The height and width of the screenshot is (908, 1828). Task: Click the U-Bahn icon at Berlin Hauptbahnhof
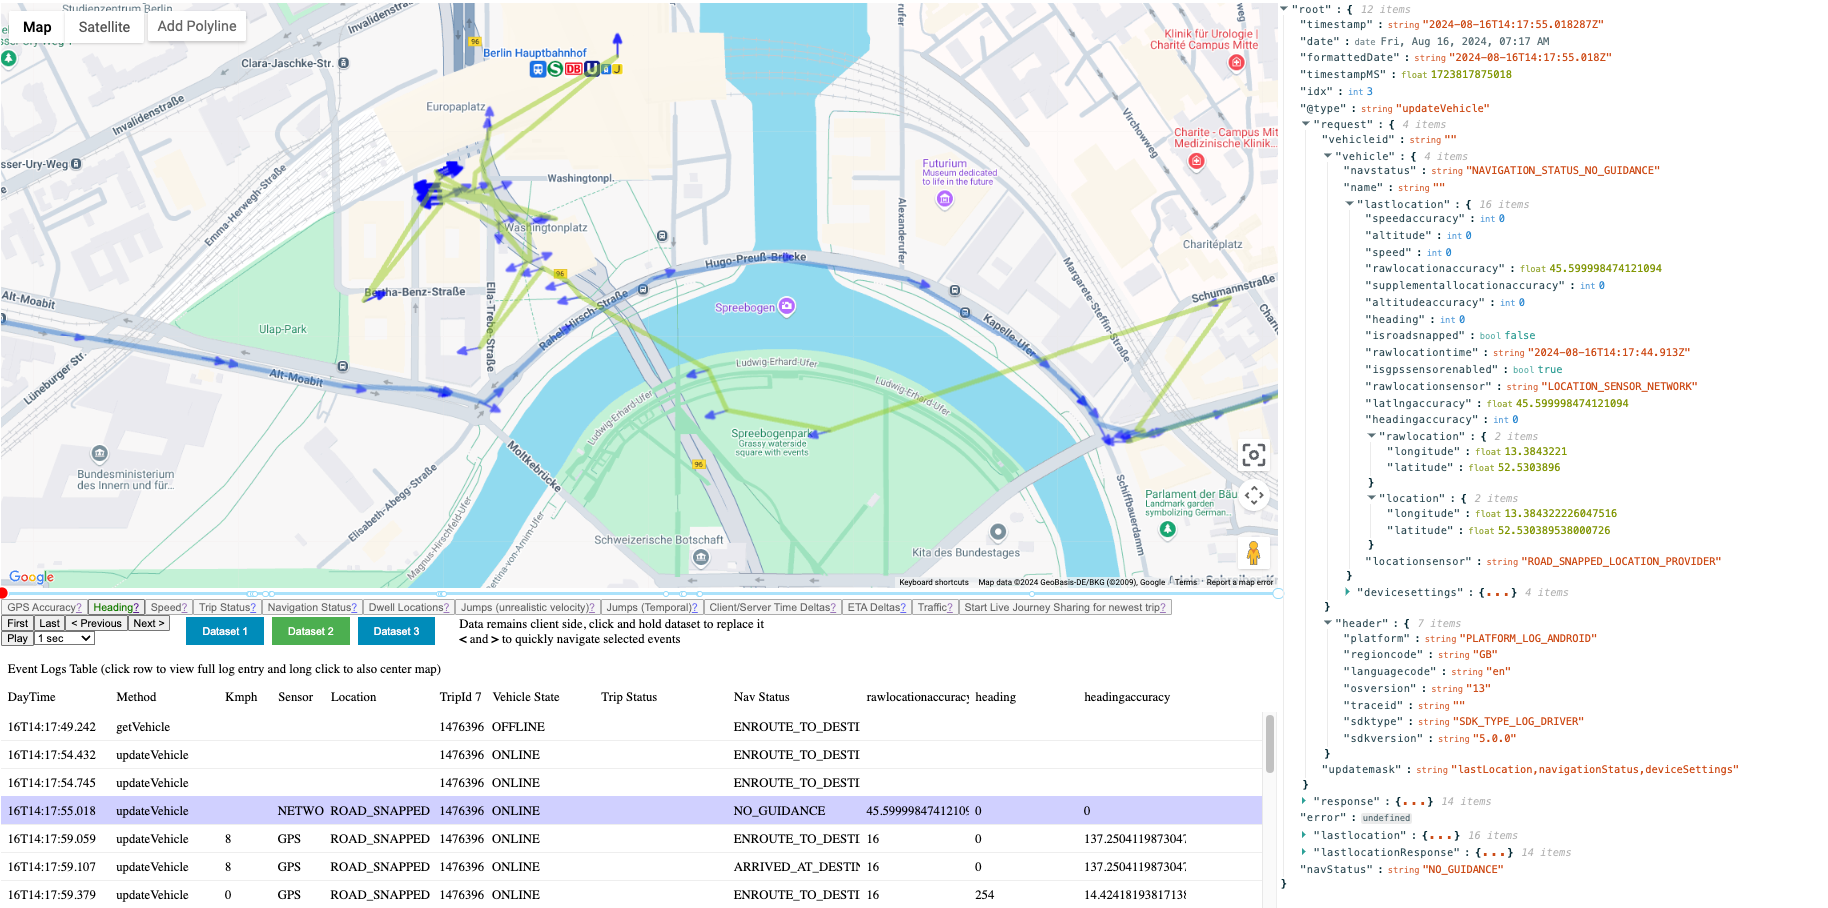591,69
